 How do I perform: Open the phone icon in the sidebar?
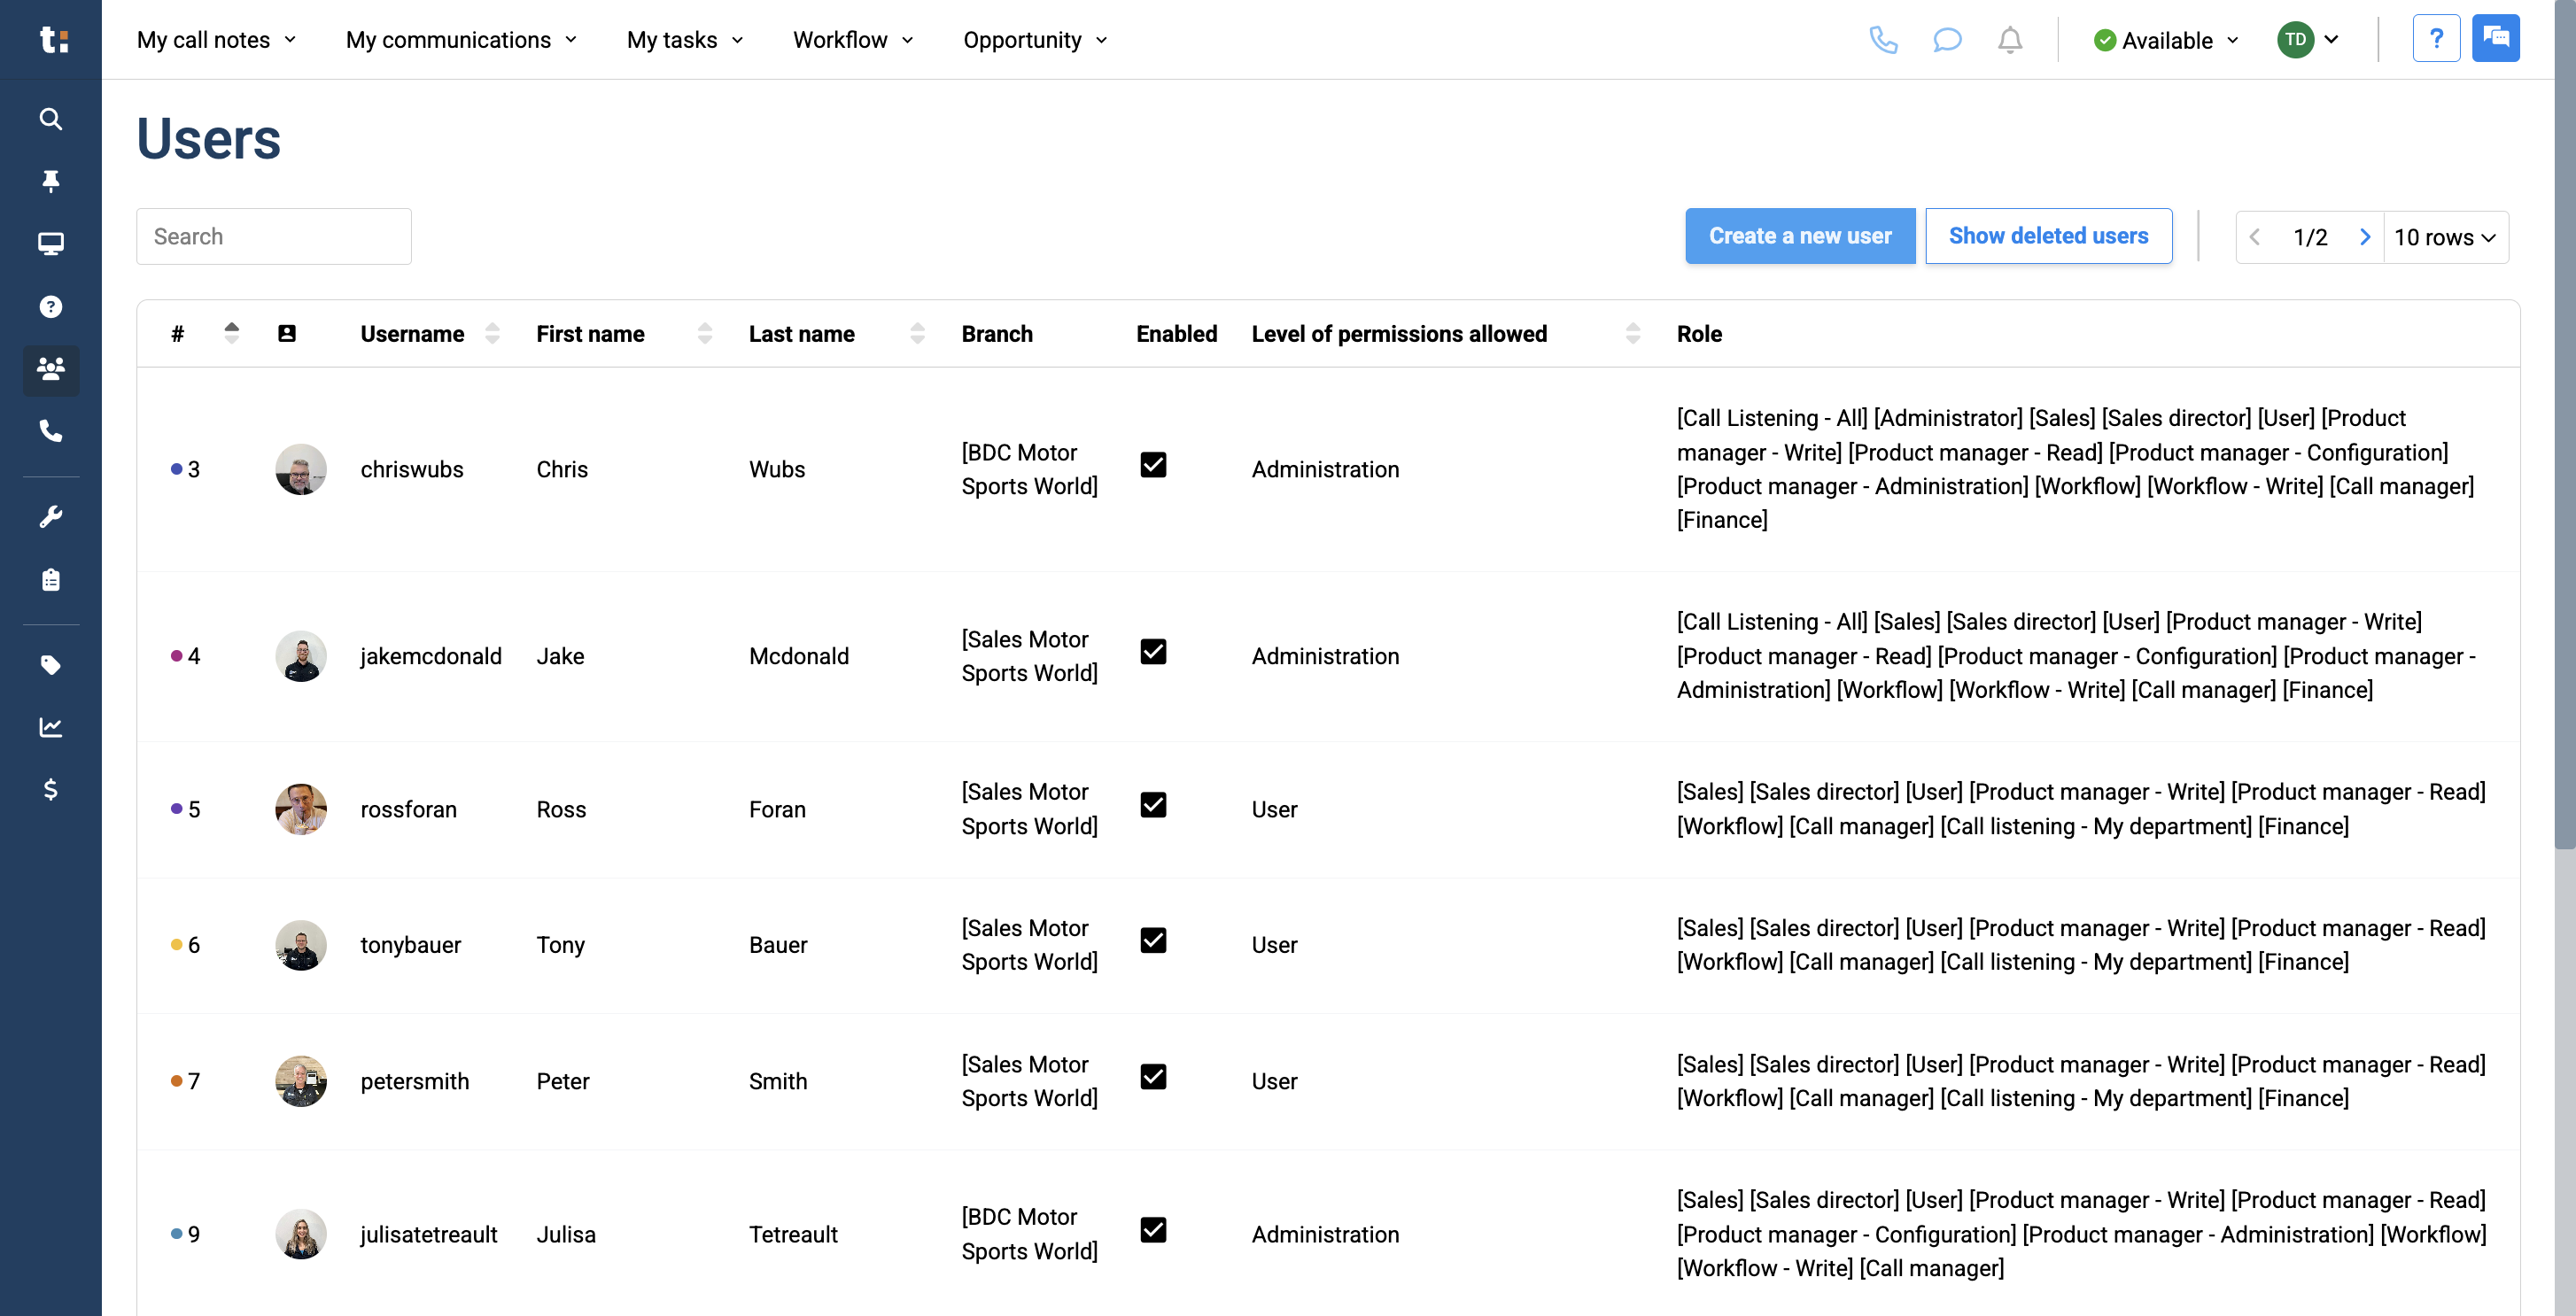point(50,432)
